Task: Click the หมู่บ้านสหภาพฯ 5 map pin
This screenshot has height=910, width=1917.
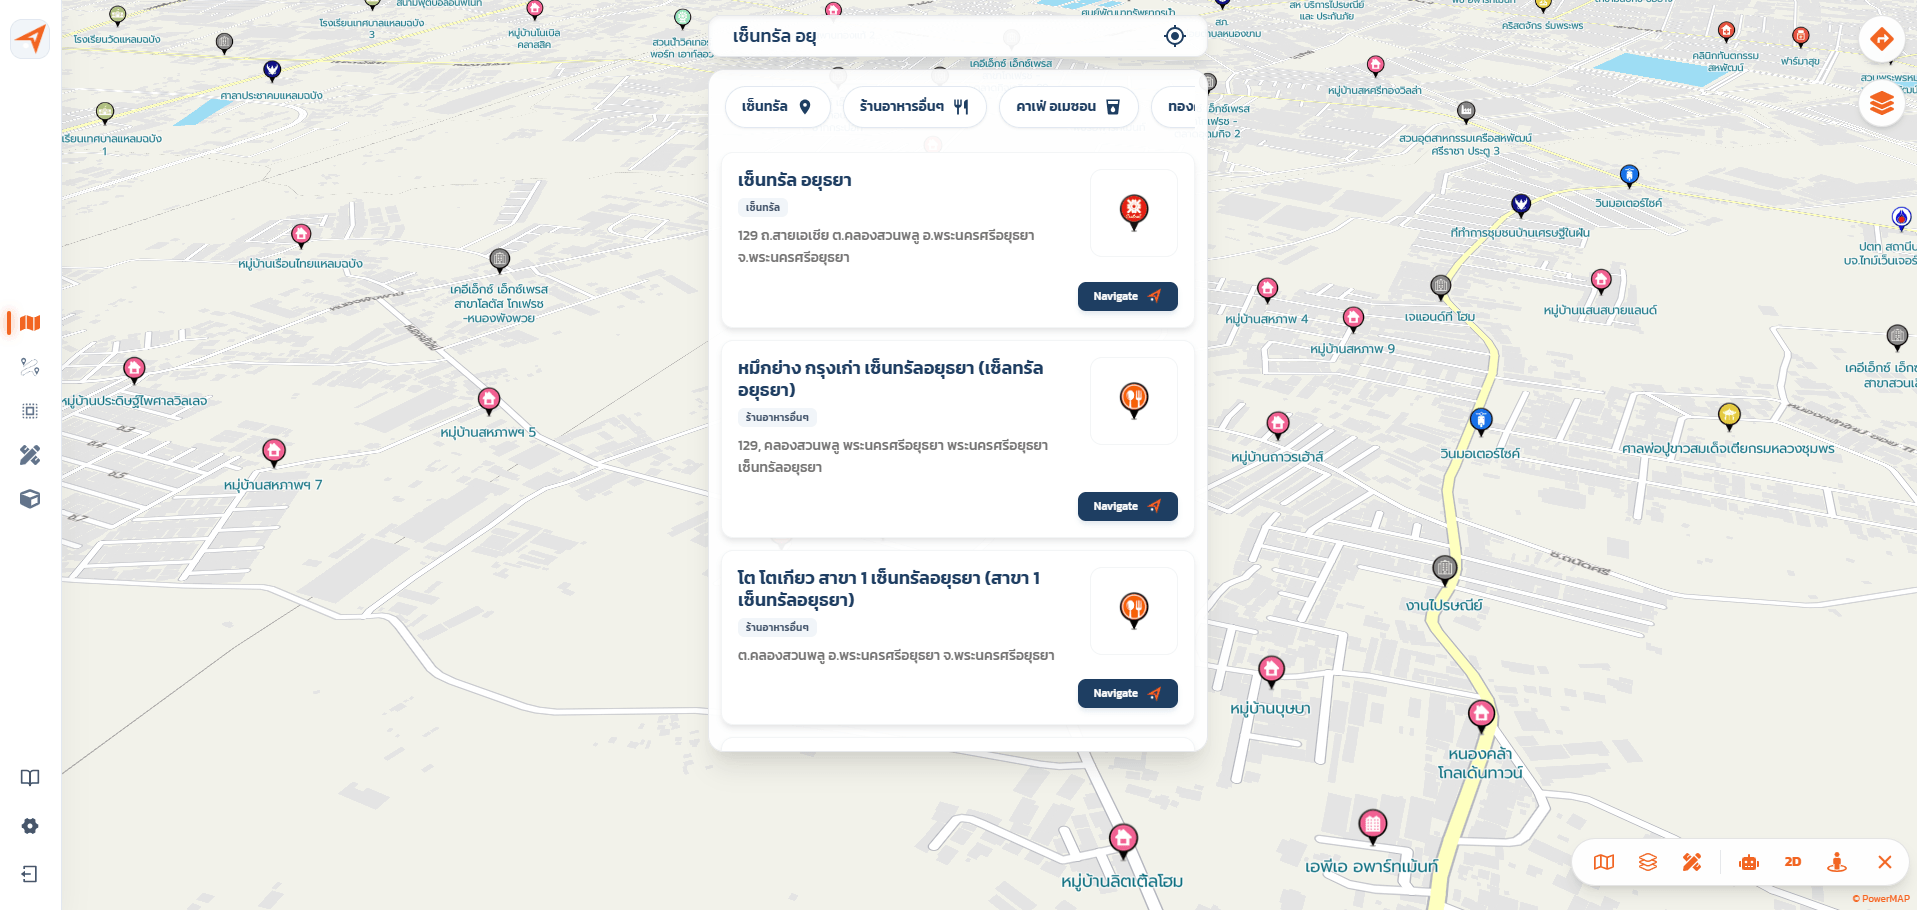Action: tap(489, 402)
